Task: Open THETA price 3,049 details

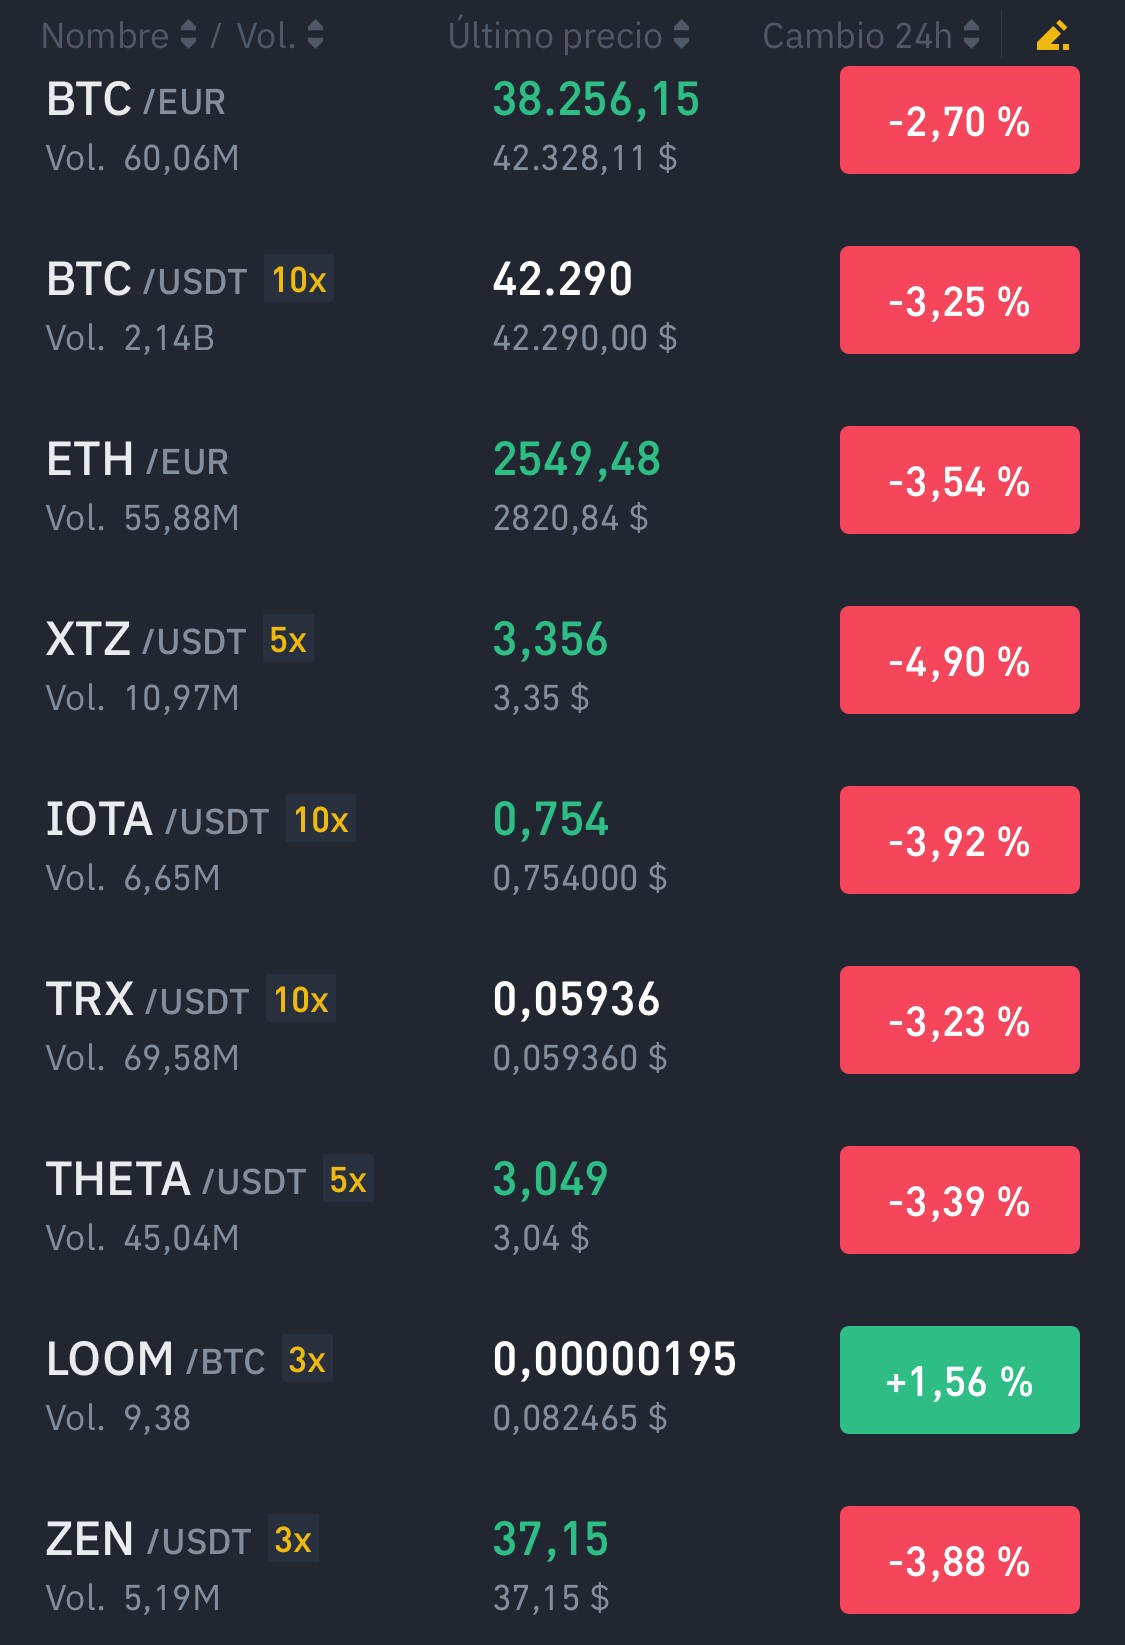Action: click(x=550, y=1179)
